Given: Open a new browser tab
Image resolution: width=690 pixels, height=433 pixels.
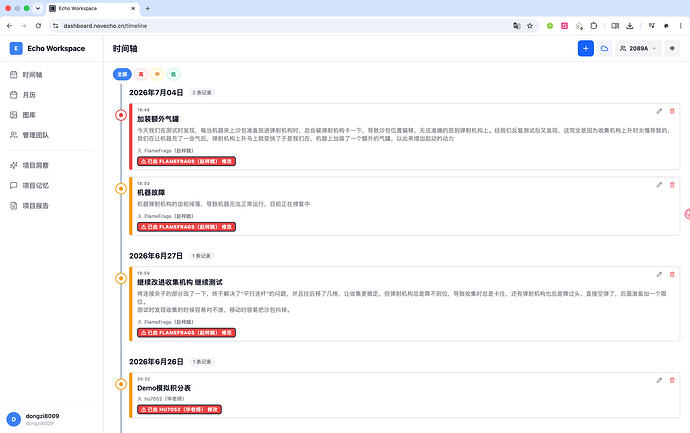Looking at the screenshot, I should [x=147, y=8].
